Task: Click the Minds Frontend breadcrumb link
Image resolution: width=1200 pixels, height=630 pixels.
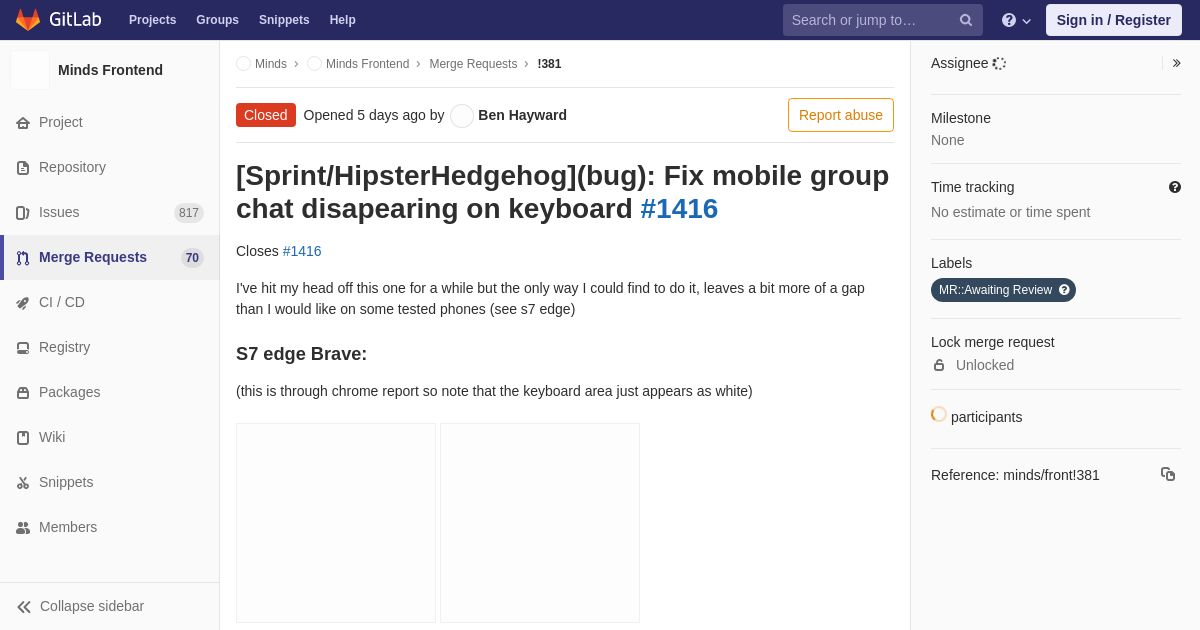Action: coord(367,64)
